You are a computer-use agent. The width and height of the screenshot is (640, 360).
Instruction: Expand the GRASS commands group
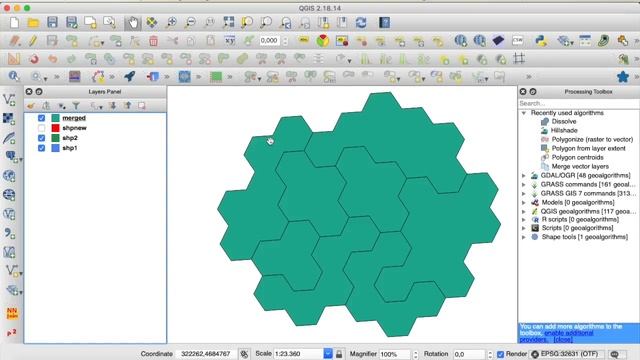point(524,184)
